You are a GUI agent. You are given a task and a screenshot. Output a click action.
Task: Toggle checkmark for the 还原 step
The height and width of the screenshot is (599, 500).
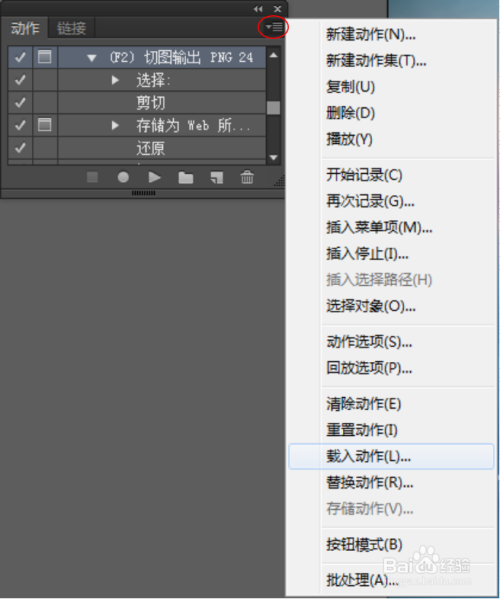tap(20, 147)
